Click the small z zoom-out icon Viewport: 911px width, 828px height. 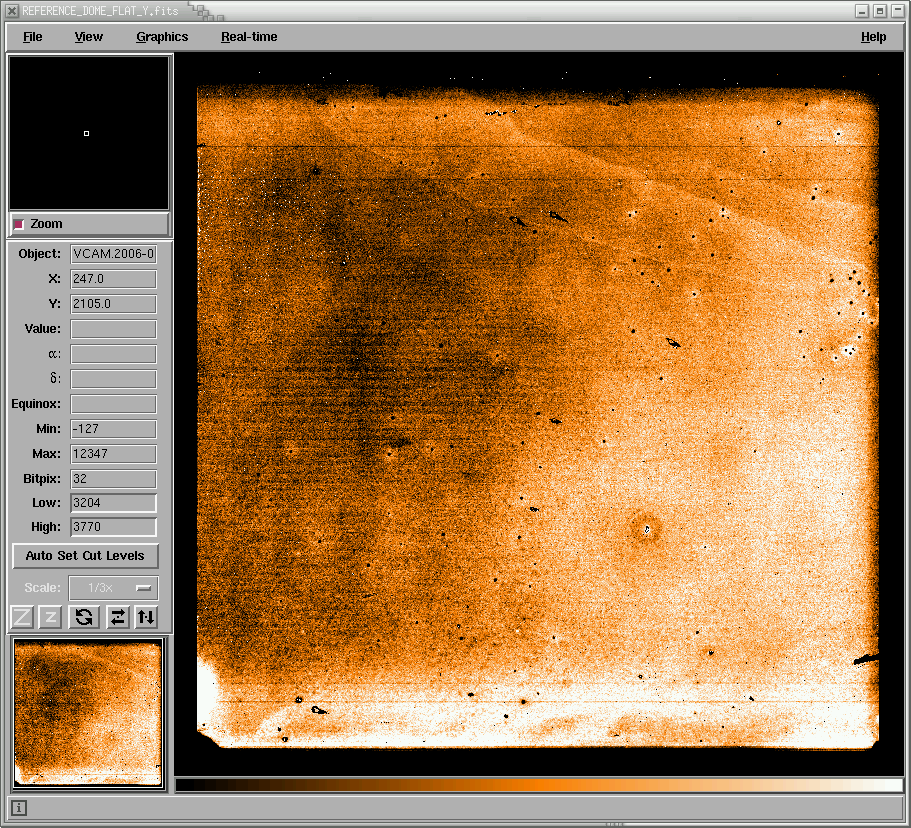(51, 617)
